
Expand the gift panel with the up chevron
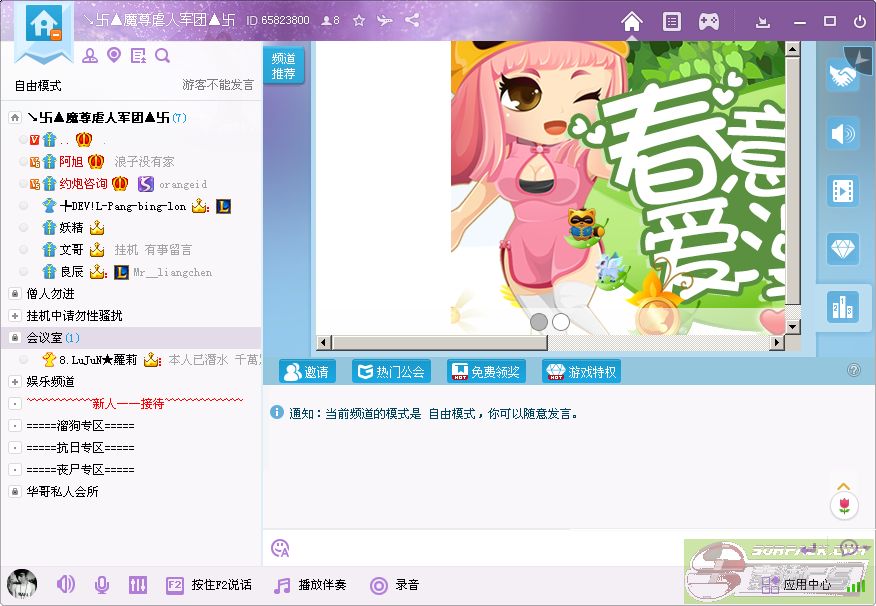click(x=844, y=486)
